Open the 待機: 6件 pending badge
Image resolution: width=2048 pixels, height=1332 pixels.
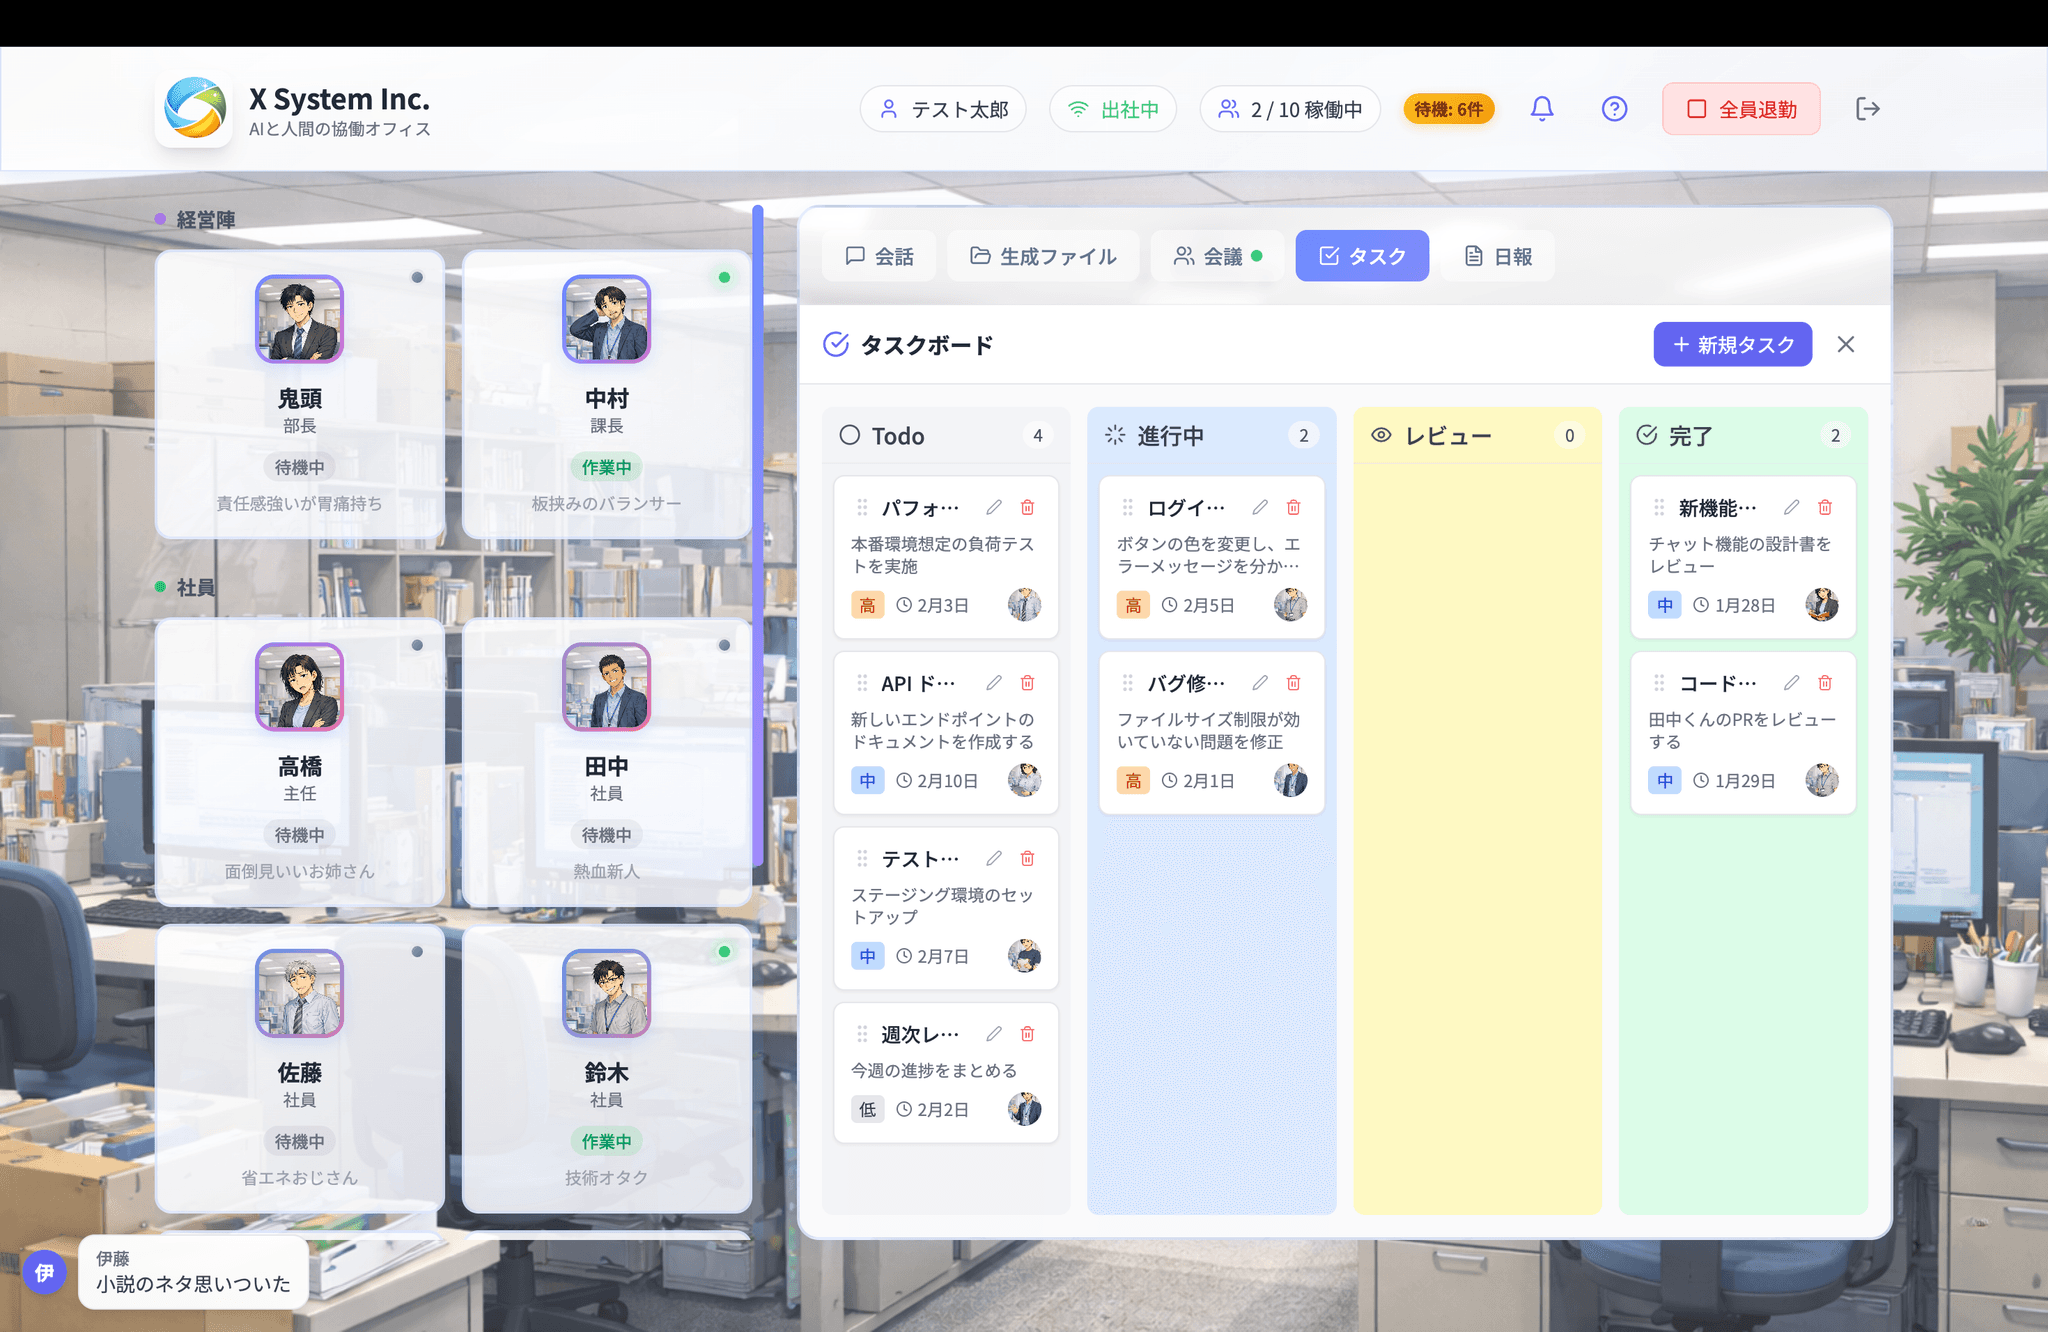[x=1448, y=109]
